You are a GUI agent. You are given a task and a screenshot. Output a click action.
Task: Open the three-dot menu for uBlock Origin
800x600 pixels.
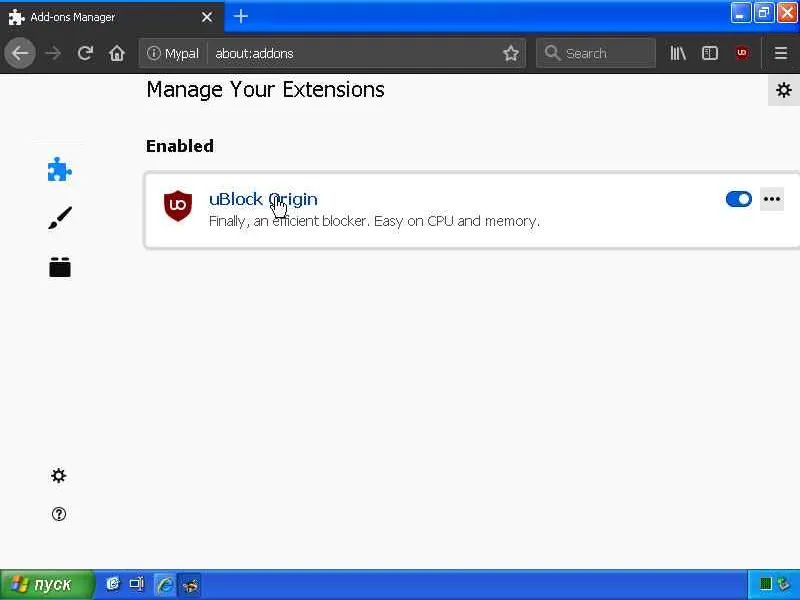coord(771,199)
